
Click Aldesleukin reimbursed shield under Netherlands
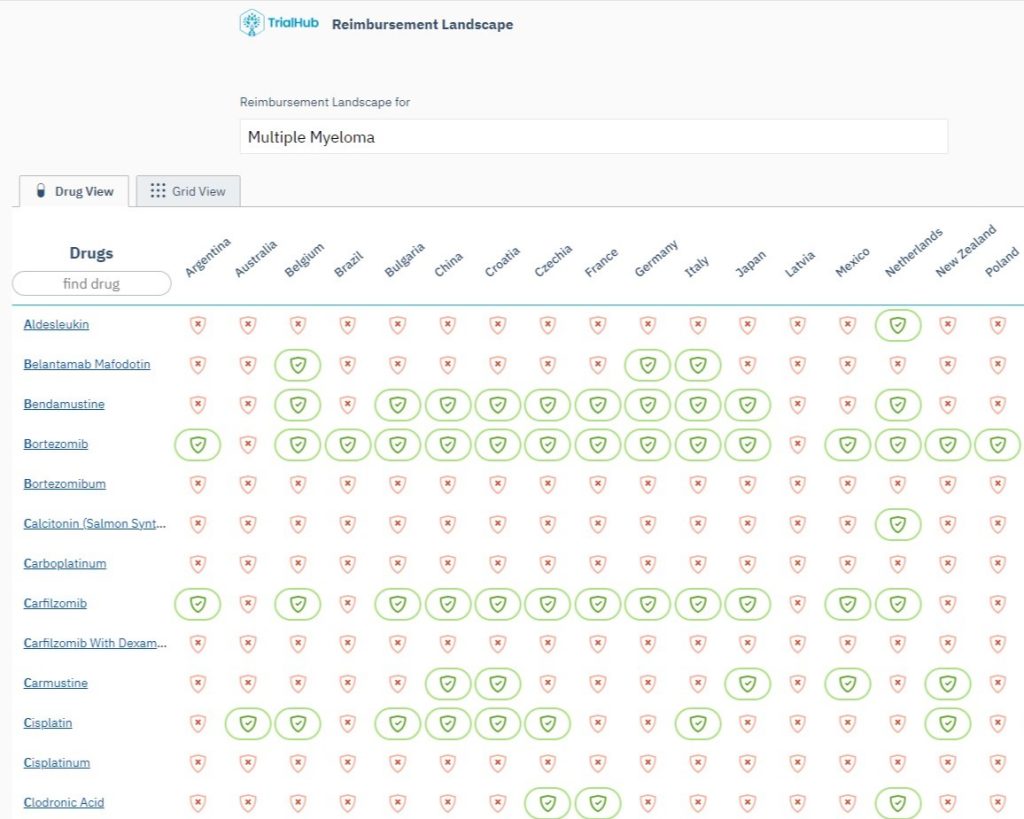[898, 325]
